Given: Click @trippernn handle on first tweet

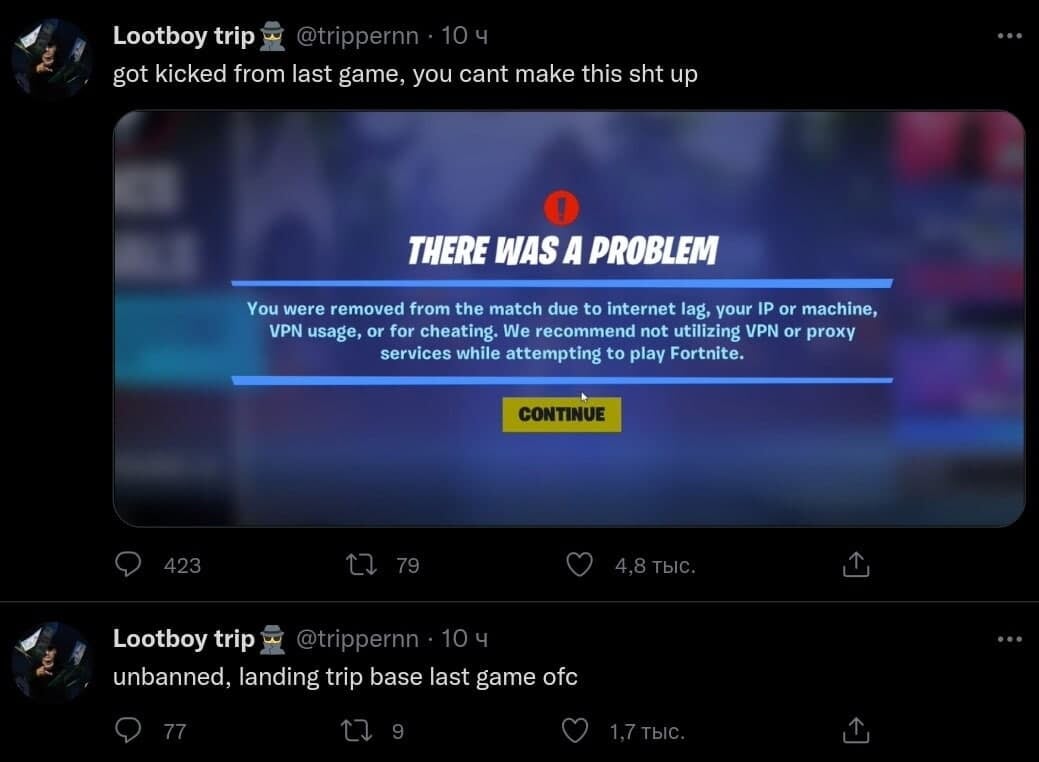Looking at the screenshot, I should (x=357, y=36).
